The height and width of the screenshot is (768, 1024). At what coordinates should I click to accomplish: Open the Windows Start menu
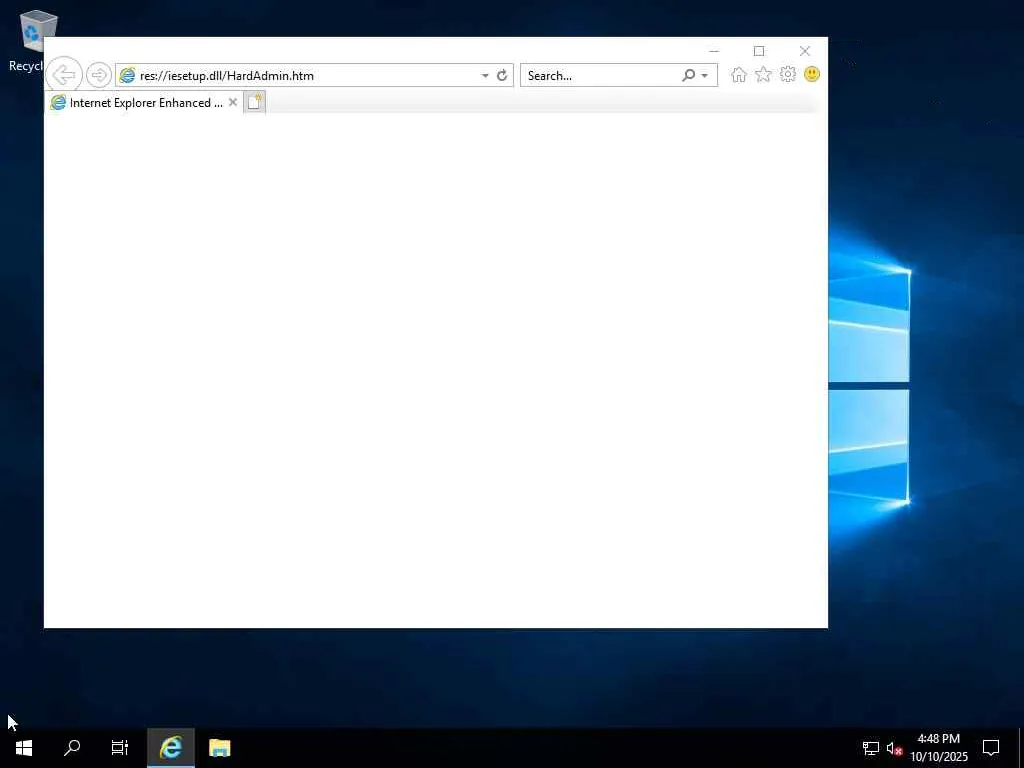(24, 748)
